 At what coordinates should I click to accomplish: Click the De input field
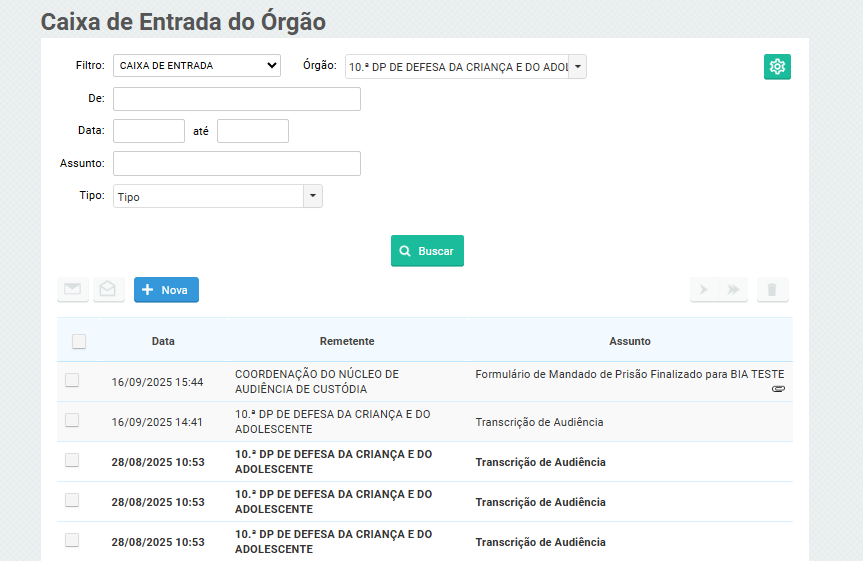[236, 99]
